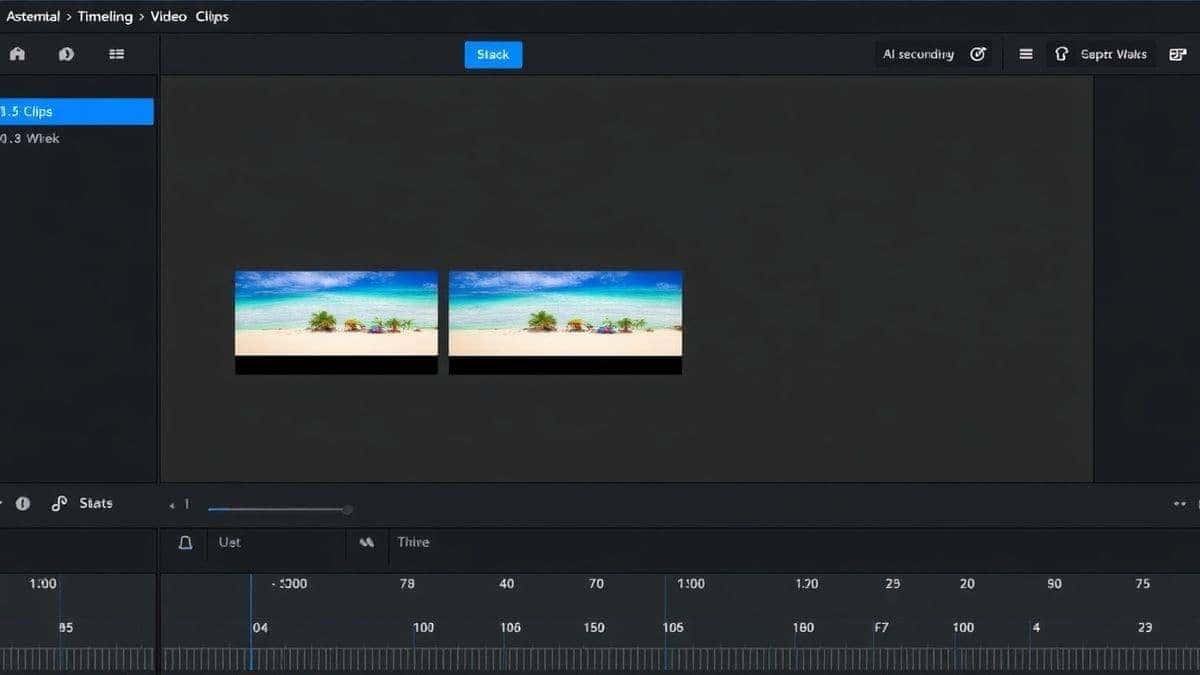
Task: Click the bell icon beside Uat
Action: pyautogui.click(x=185, y=542)
